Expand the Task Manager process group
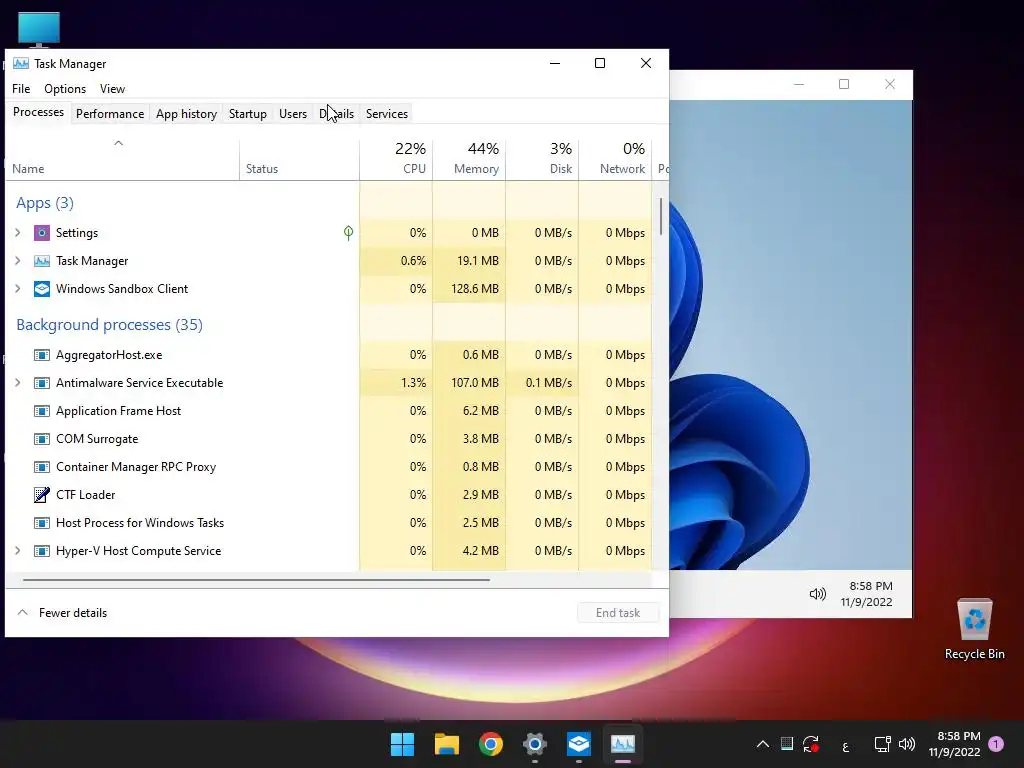The height and width of the screenshot is (768, 1024). coord(18,261)
